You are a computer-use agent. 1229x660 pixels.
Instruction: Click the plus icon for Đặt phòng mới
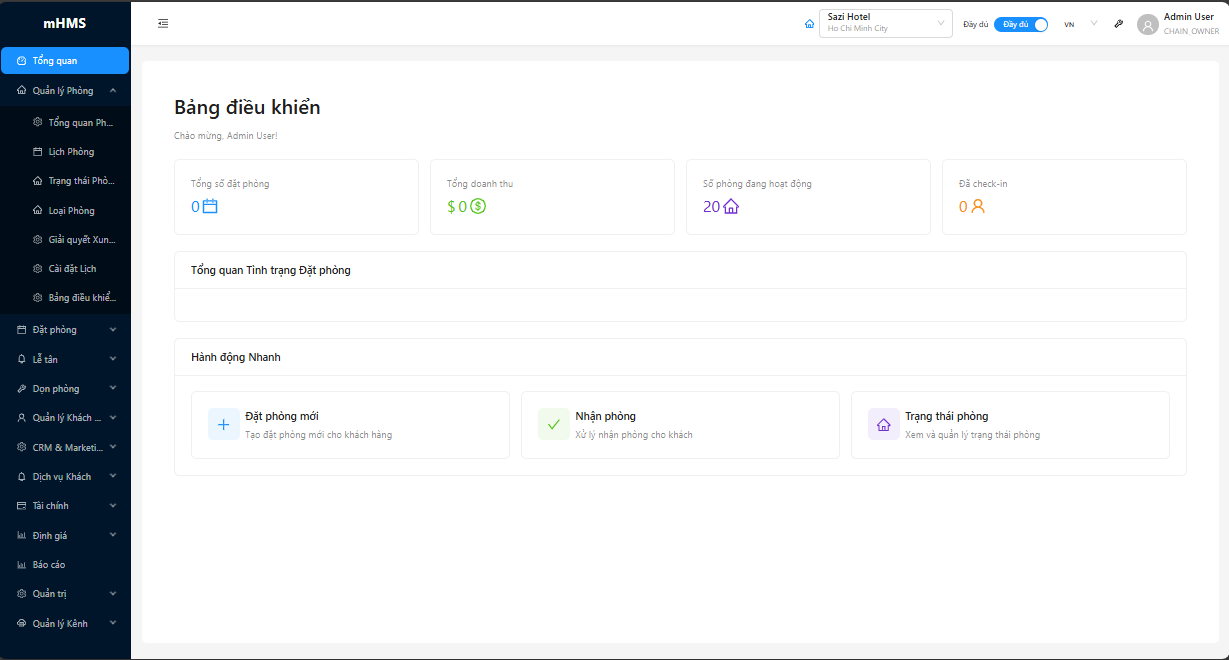[x=223, y=424]
